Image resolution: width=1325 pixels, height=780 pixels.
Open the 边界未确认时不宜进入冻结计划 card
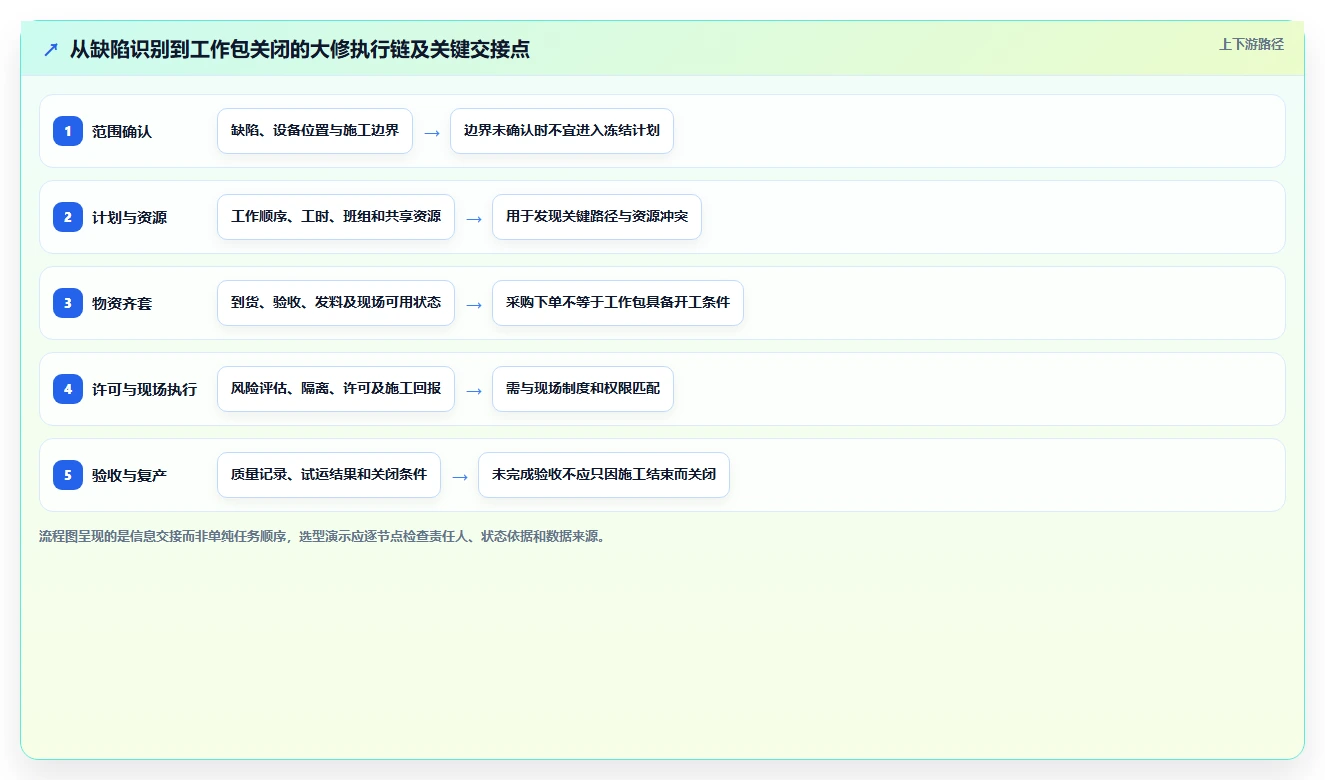[x=562, y=131]
